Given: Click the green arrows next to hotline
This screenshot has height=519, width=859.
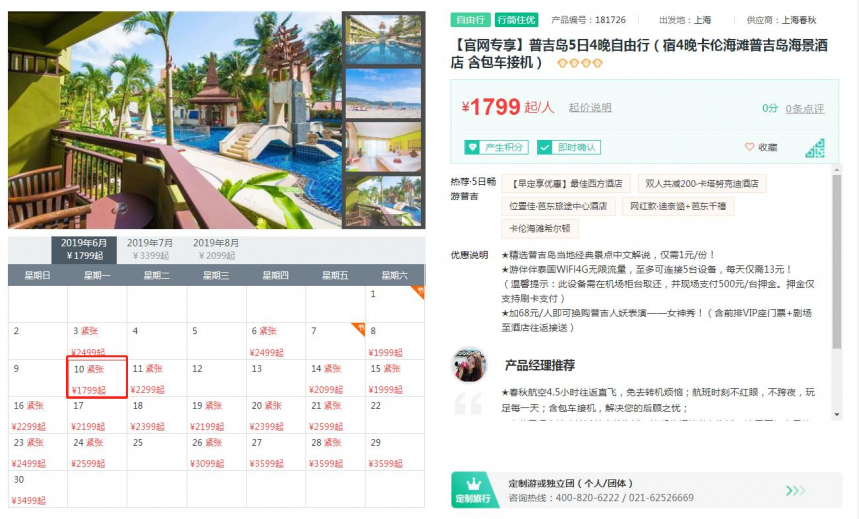Looking at the screenshot, I should tap(795, 490).
